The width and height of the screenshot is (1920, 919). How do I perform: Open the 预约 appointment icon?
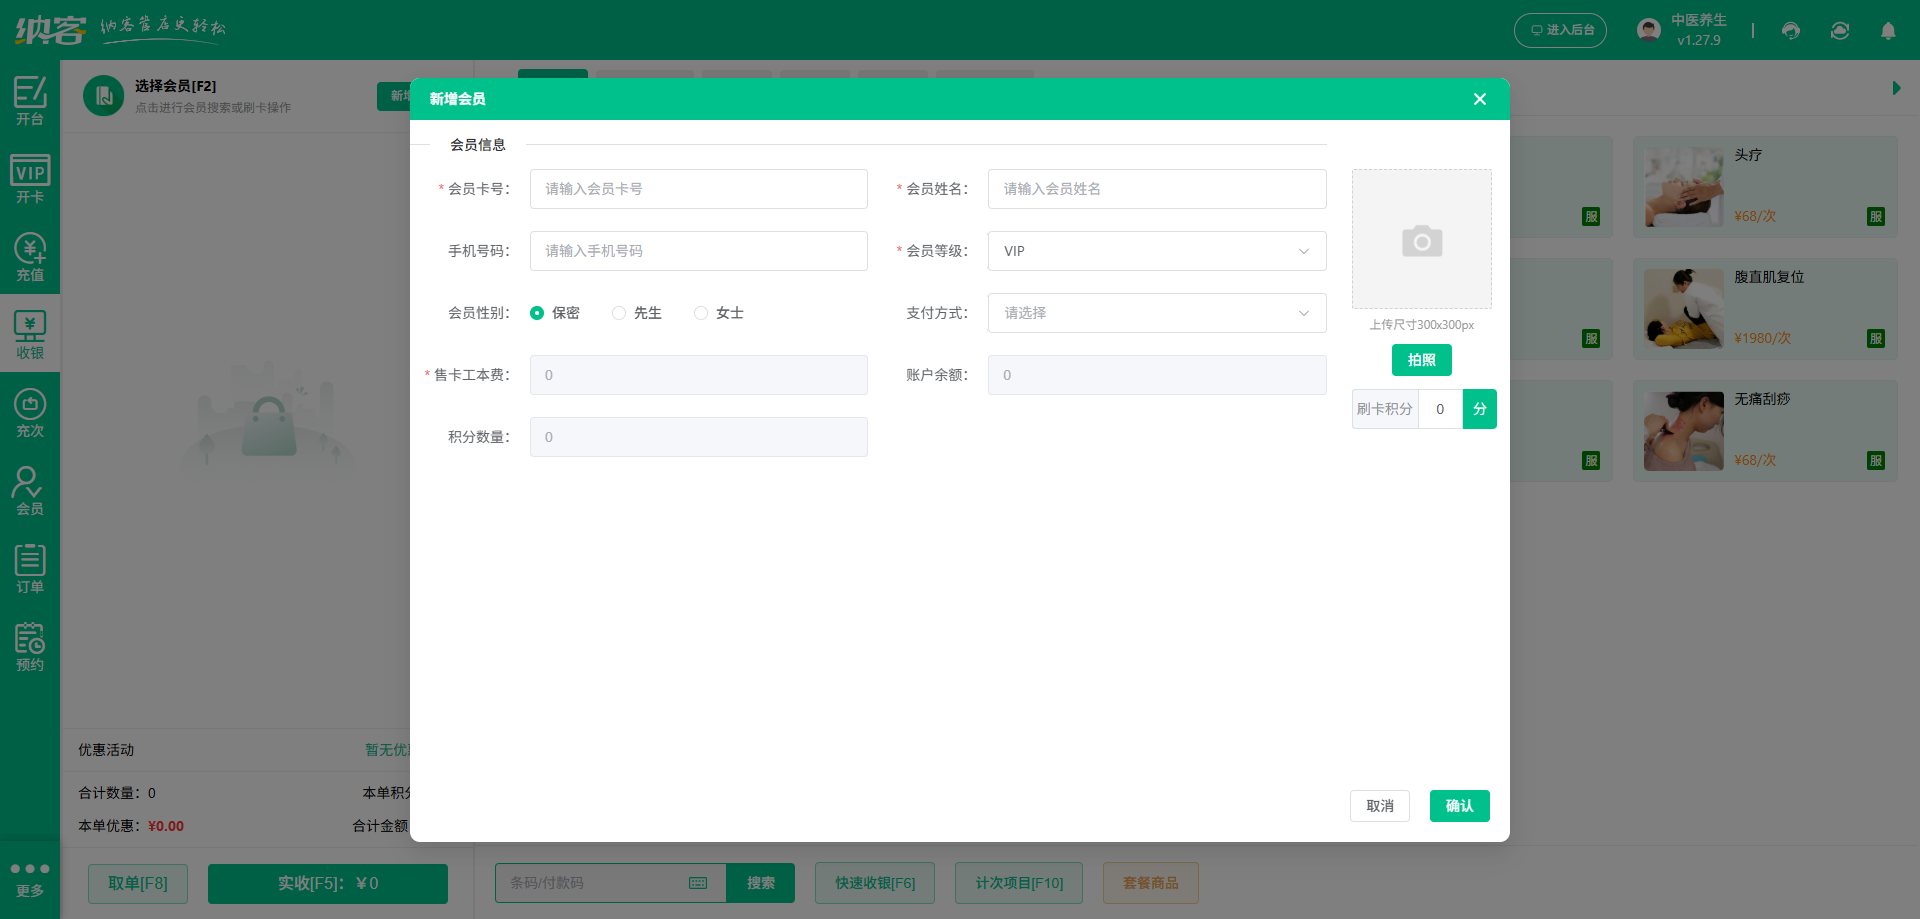coord(30,646)
